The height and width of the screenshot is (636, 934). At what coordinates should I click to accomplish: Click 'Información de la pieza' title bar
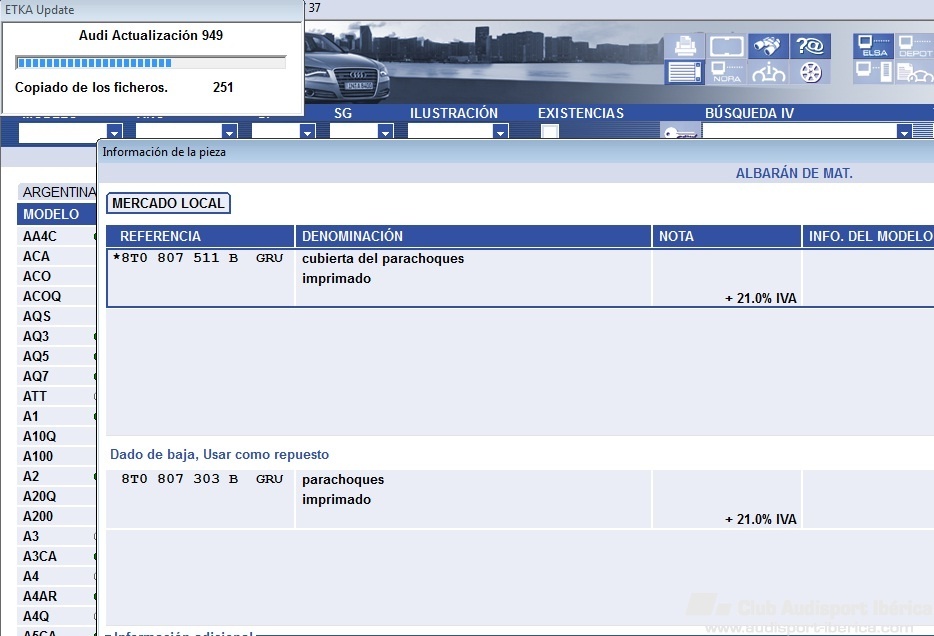click(515, 152)
